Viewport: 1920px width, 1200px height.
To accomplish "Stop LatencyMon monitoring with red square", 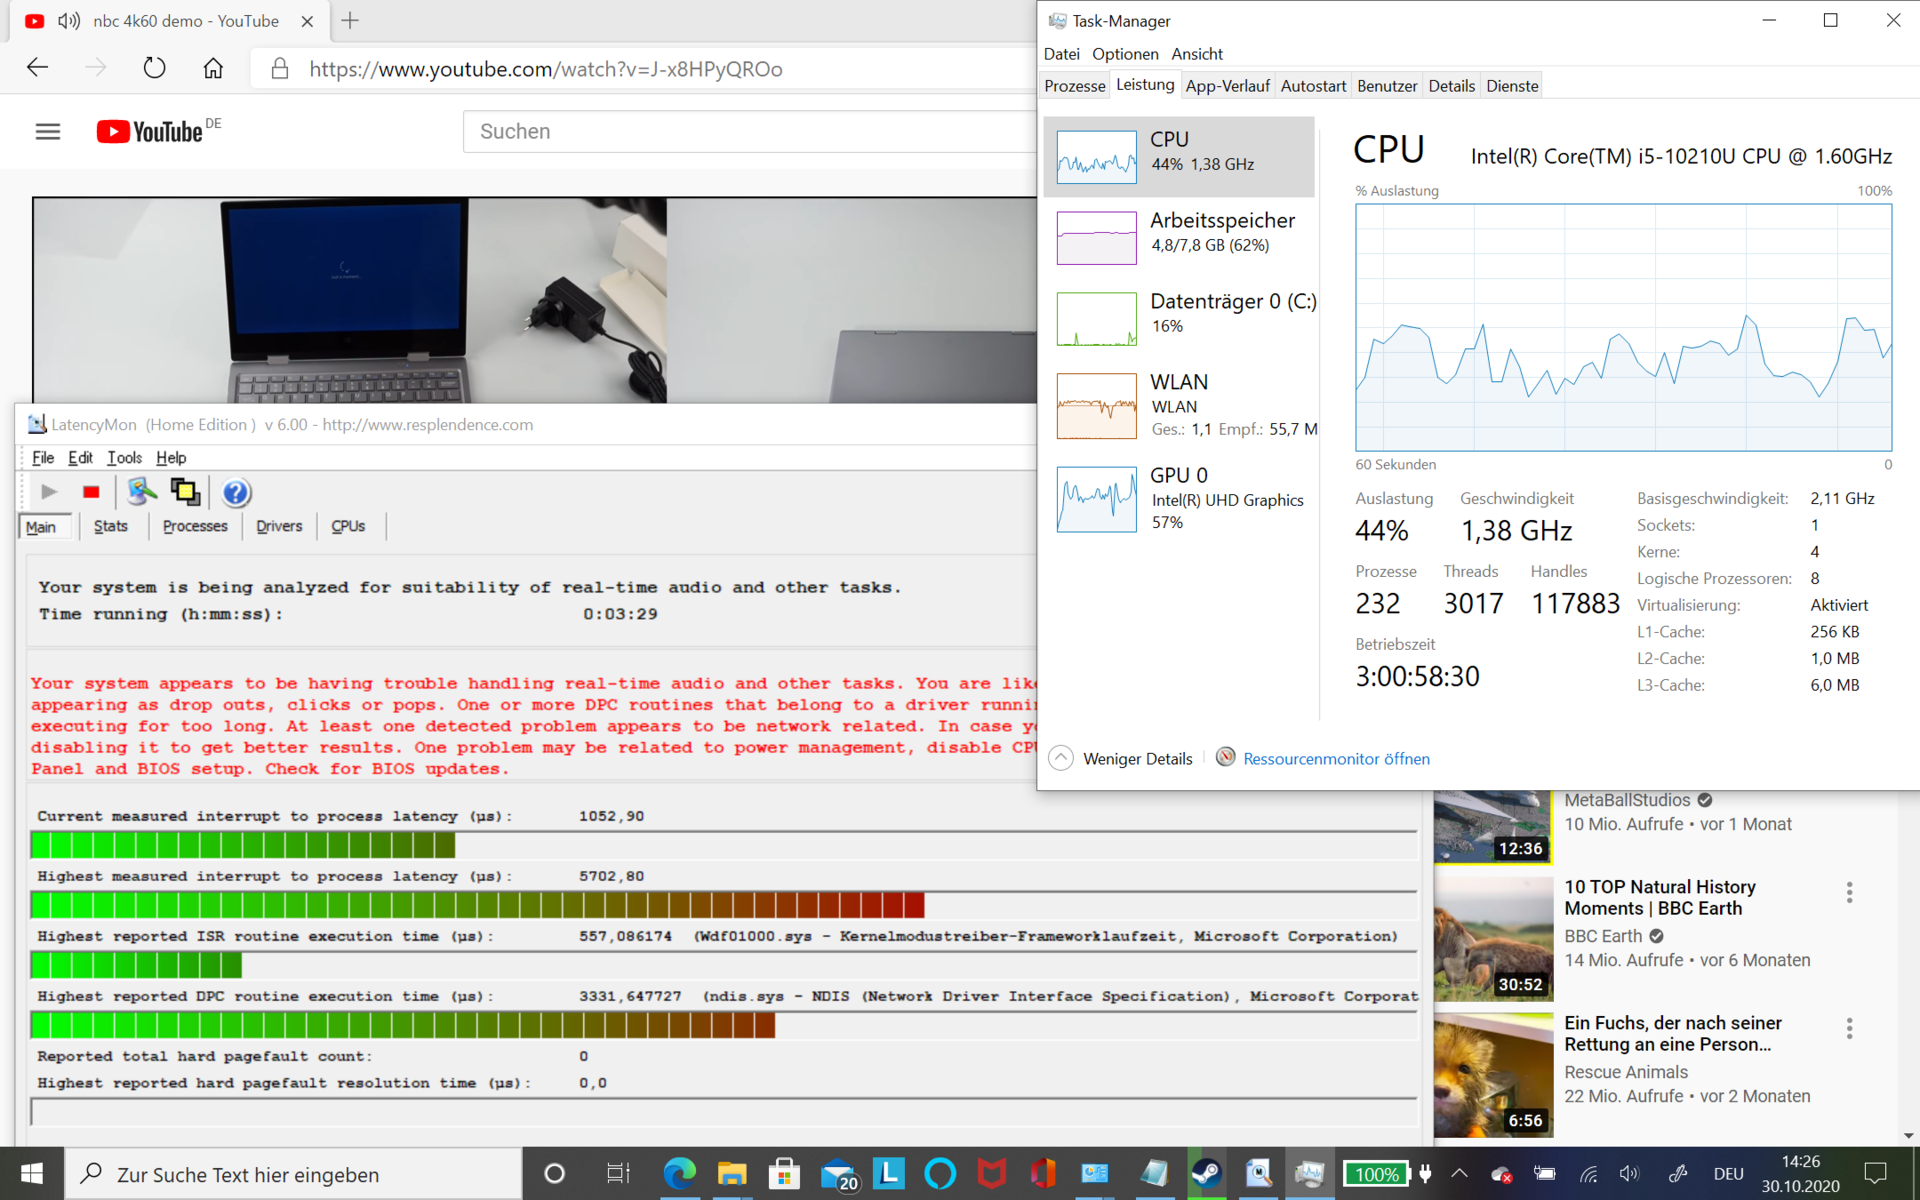I will pyautogui.click(x=91, y=492).
